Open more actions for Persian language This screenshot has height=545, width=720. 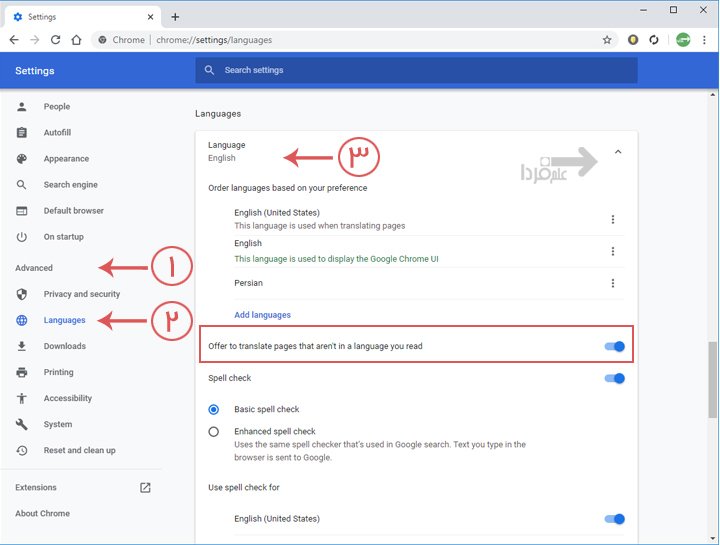tap(613, 284)
